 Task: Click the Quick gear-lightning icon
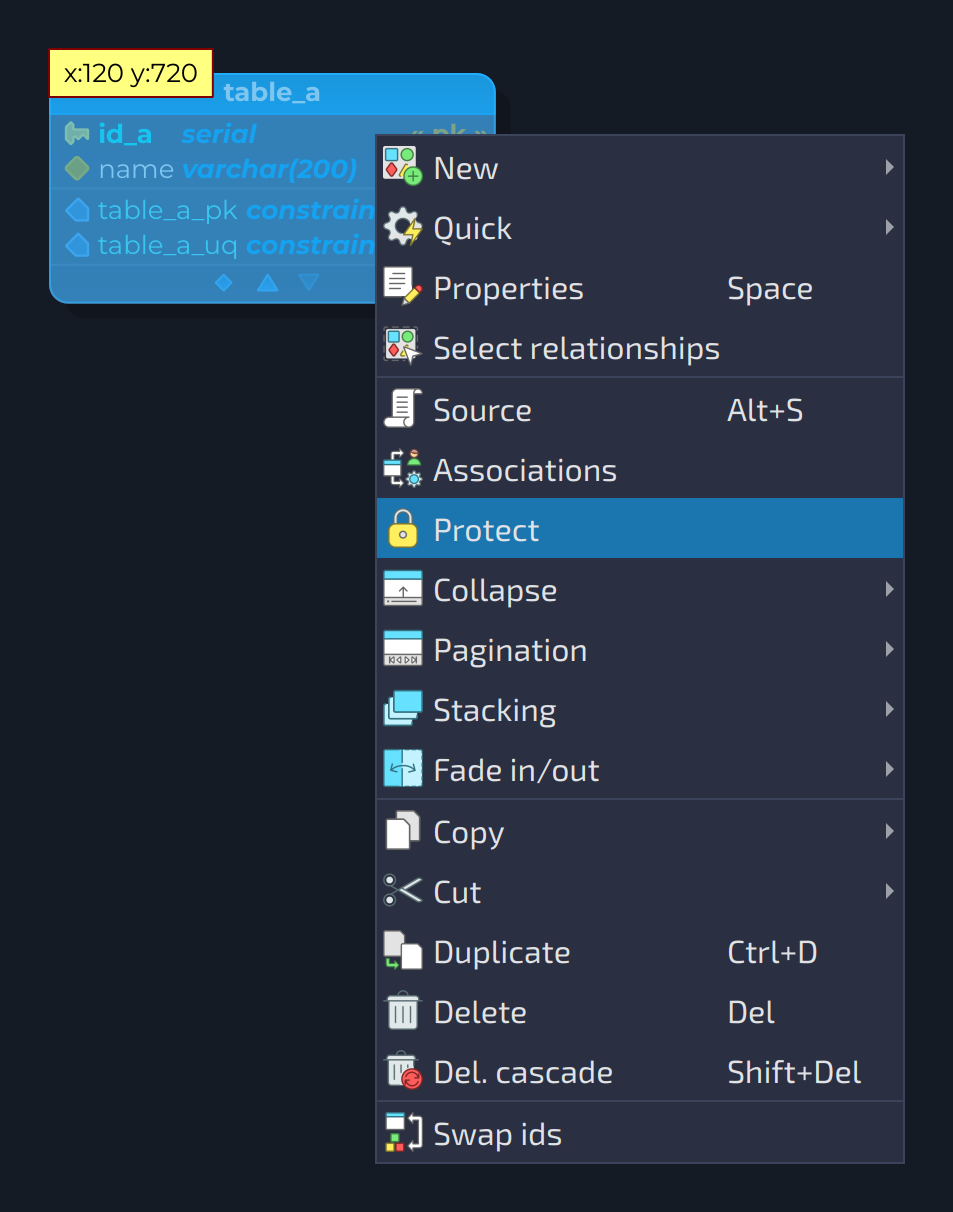pyautogui.click(x=403, y=227)
